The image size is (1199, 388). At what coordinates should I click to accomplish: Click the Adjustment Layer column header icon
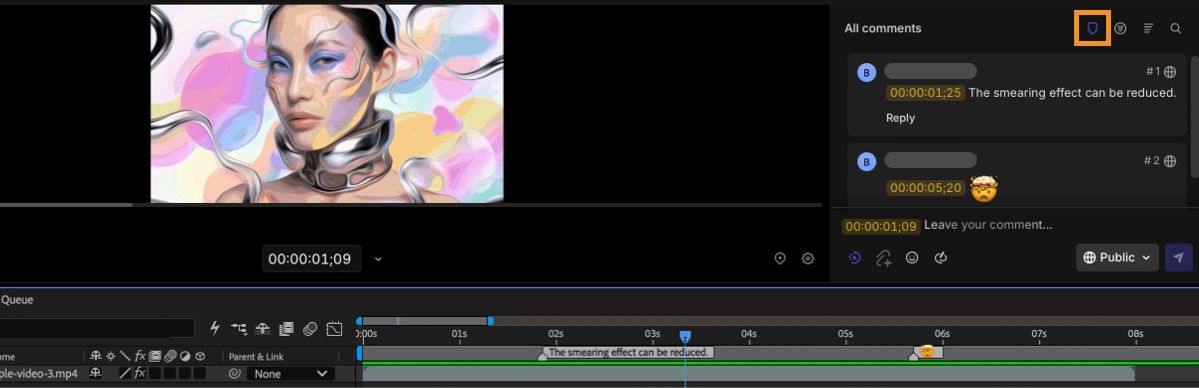click(184, 356)
